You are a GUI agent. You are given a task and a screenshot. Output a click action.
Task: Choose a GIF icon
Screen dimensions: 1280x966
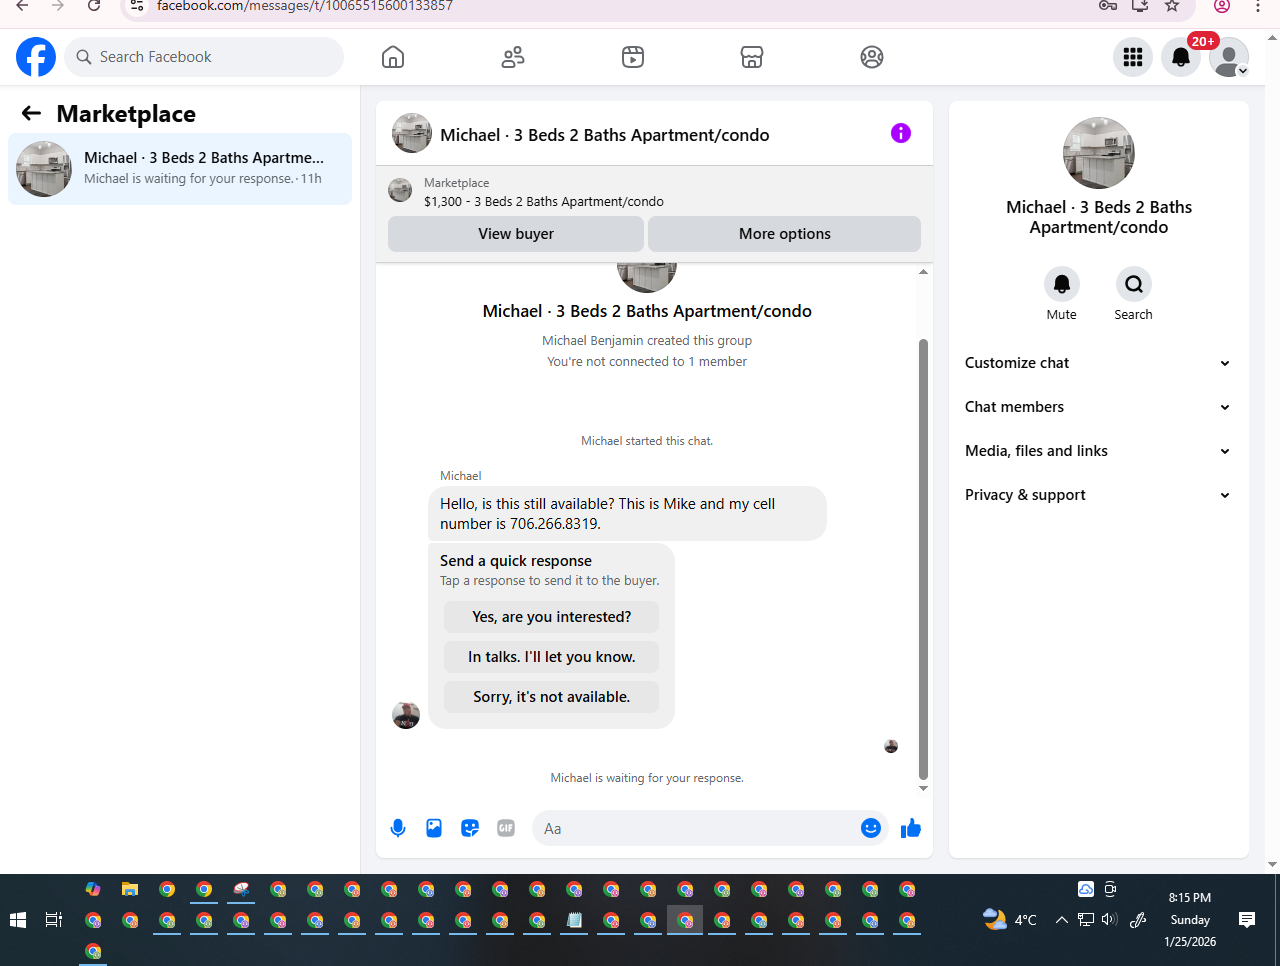pos(506,828)
